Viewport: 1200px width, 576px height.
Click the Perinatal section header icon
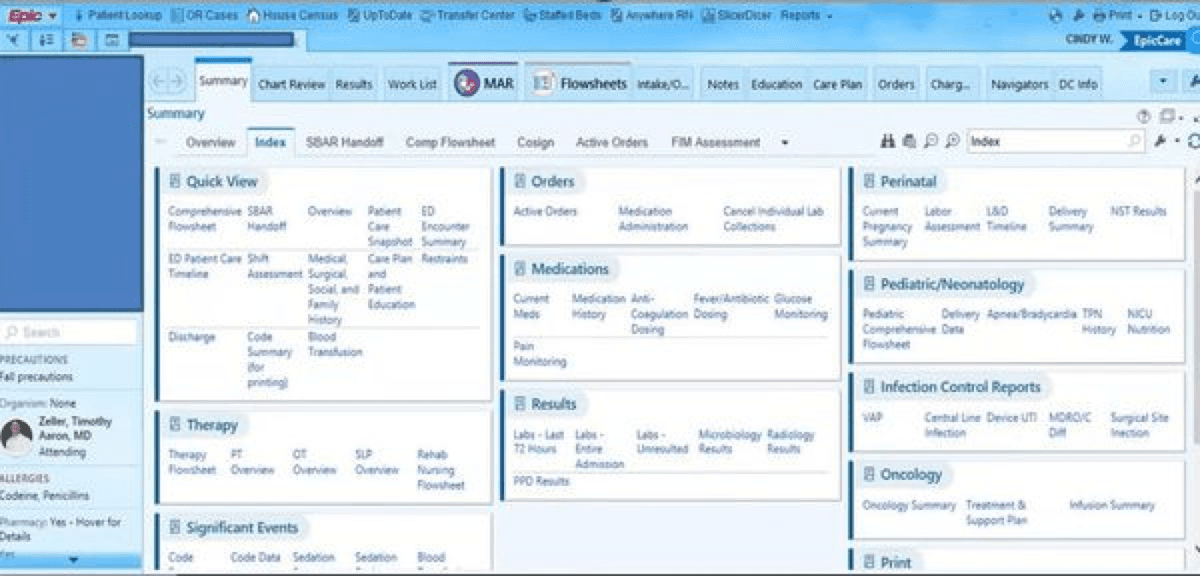[869, 181]
